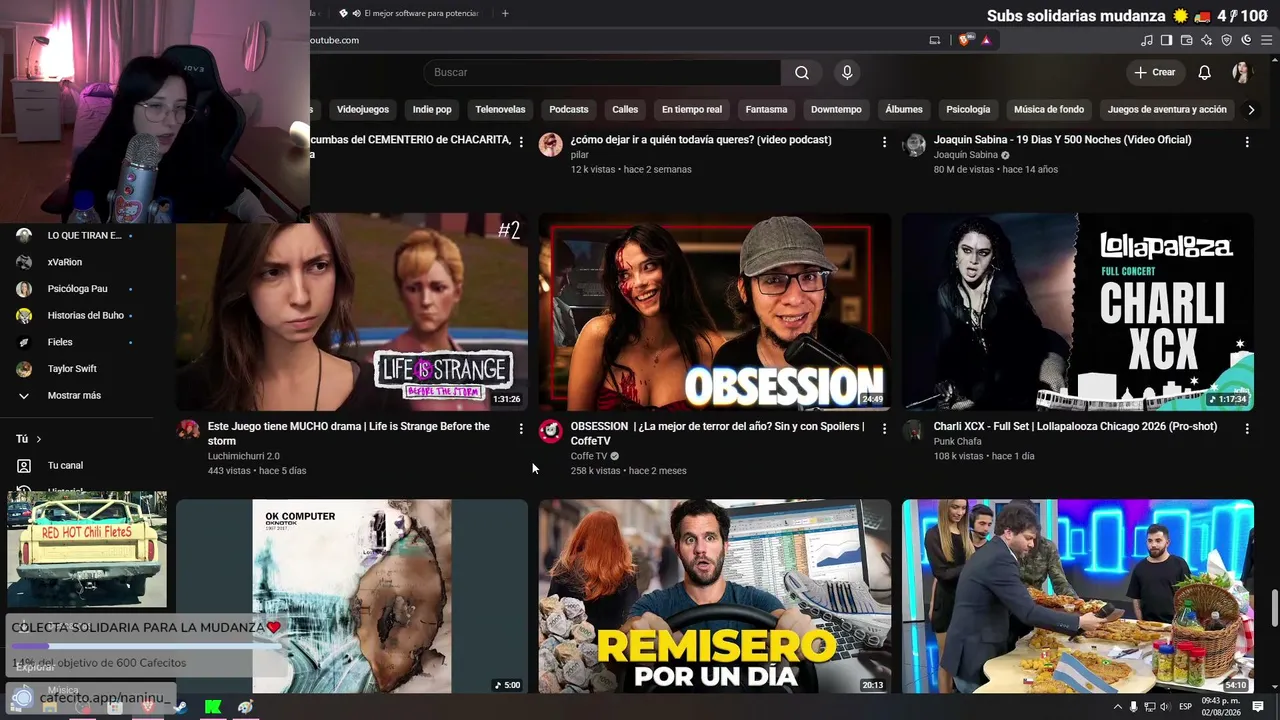Viewport: 1280px width, 720px height.
Task: Filter by Psicología chip
Action: (968, 110)
